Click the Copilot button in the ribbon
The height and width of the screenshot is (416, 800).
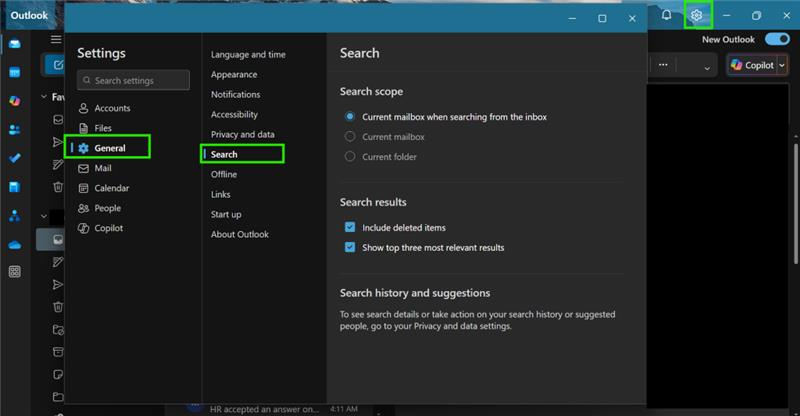[753, 65]
